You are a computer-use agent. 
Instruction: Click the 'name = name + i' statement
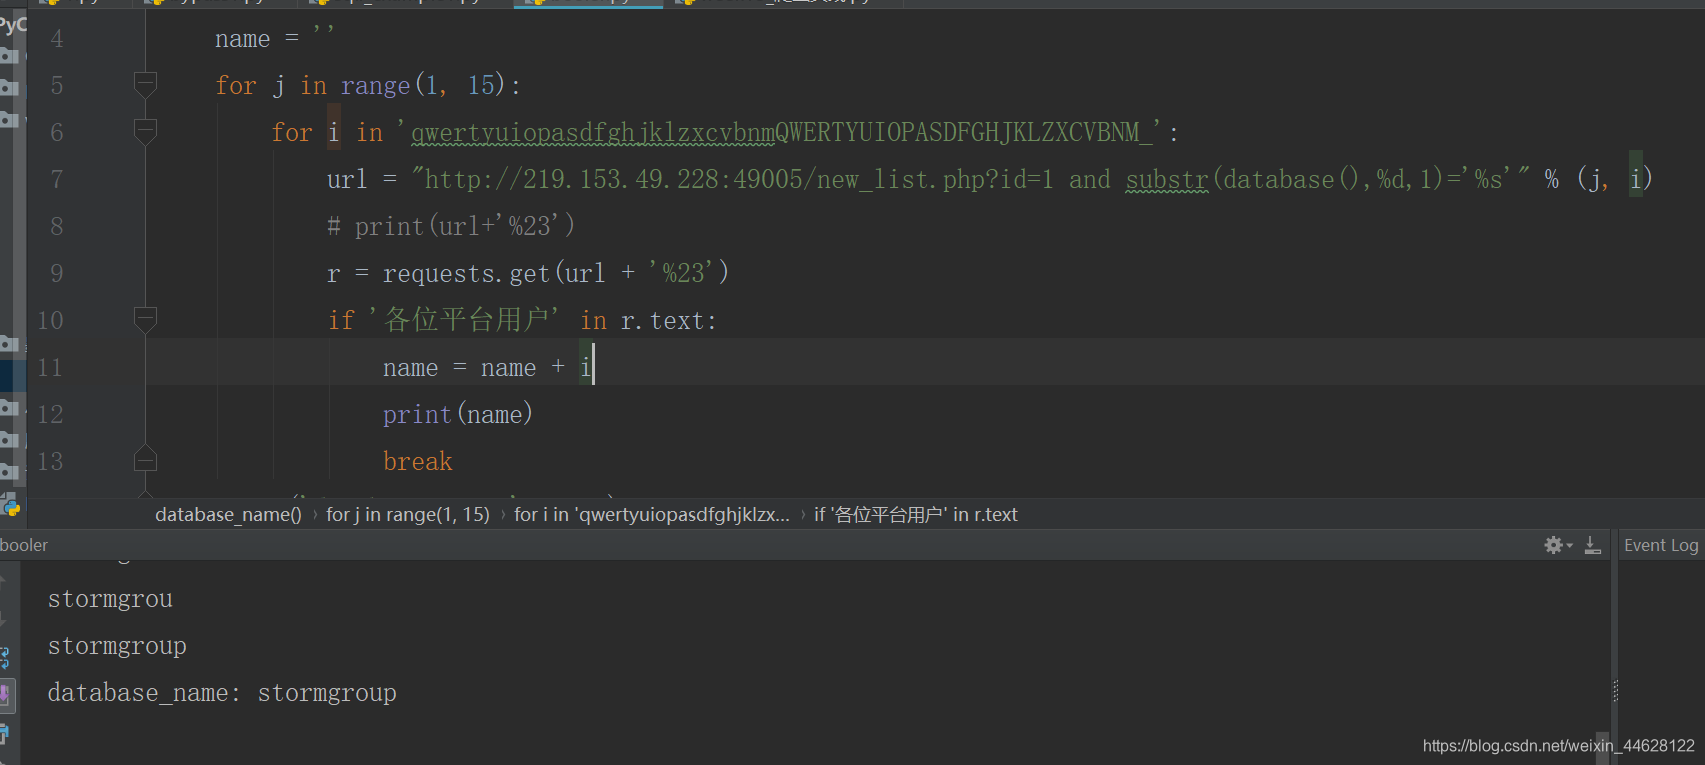click(x=487, y=368)
